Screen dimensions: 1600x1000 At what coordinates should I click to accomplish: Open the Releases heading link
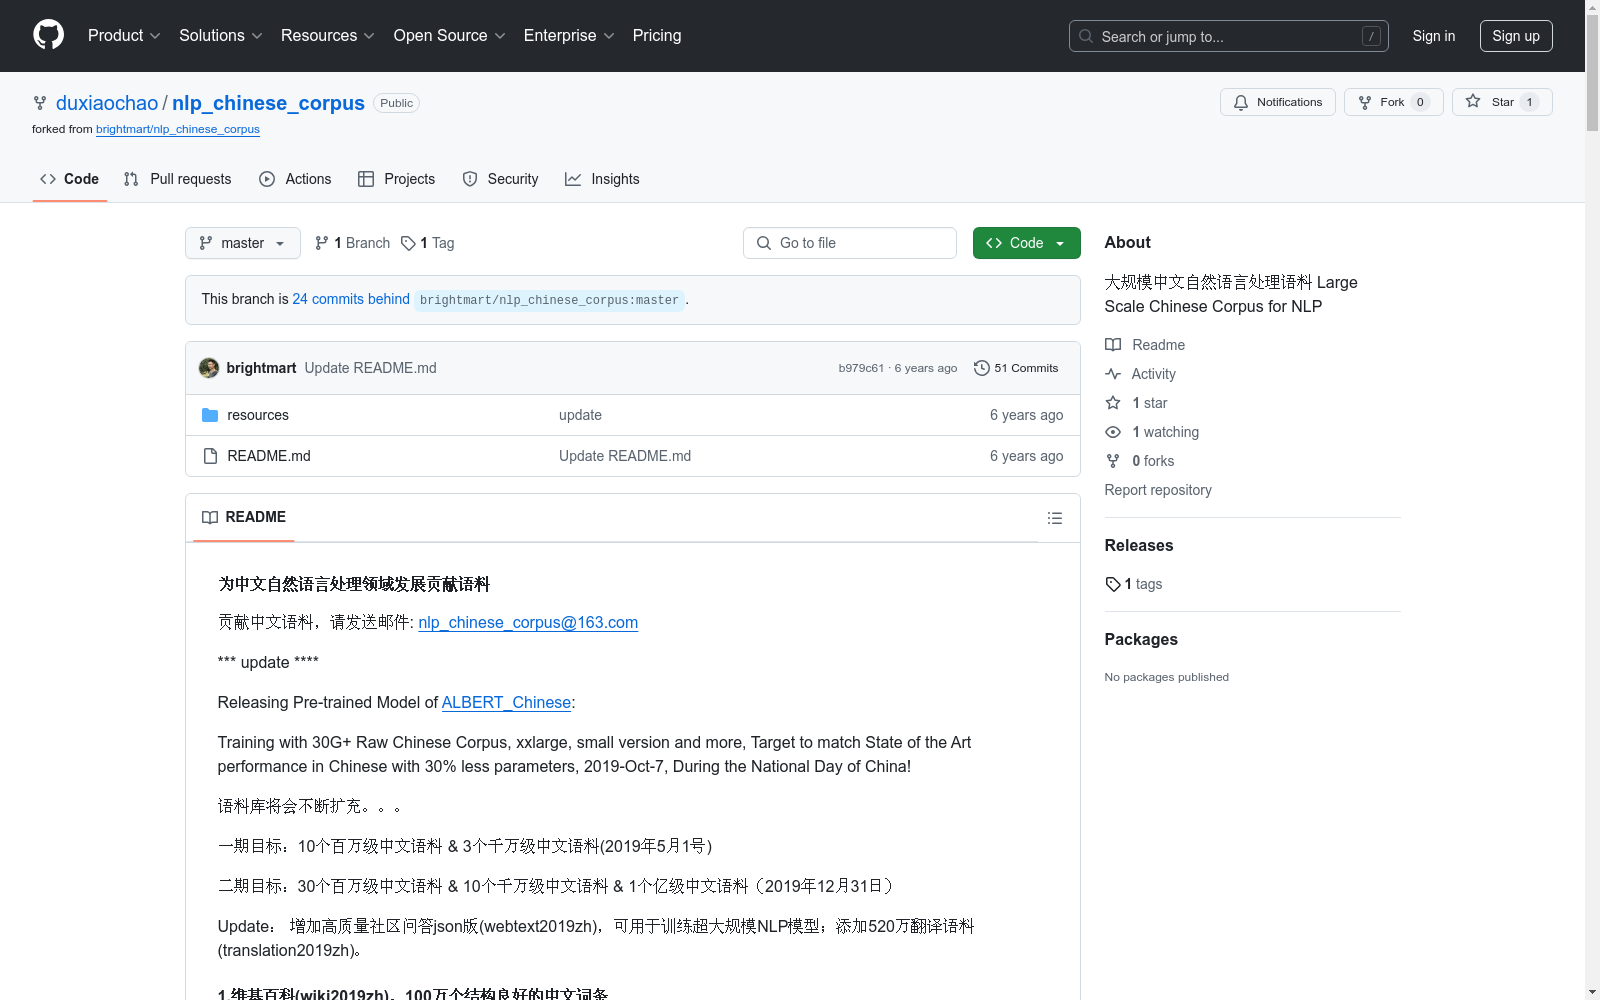point(1139,545)
